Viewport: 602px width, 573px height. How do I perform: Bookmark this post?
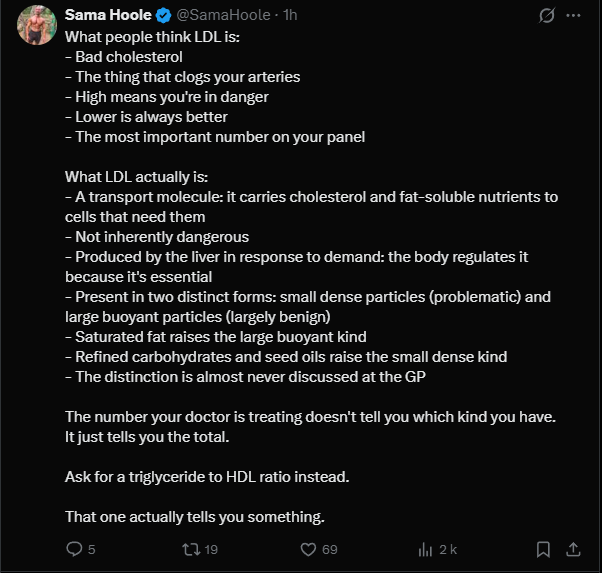pos(542,549)
